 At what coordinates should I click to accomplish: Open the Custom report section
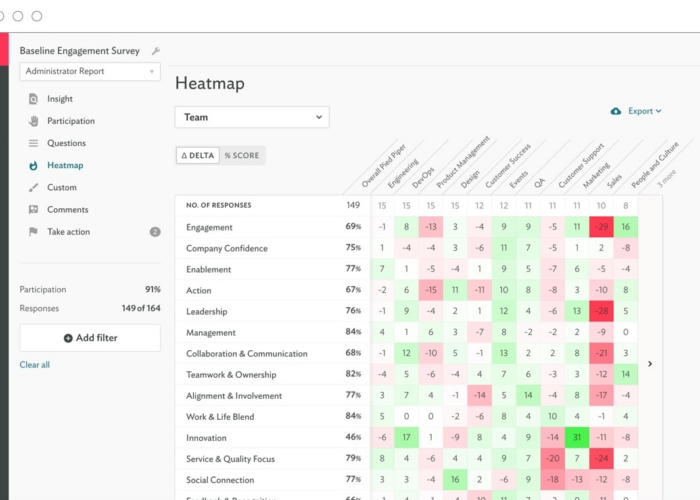[x=62, y=188]
